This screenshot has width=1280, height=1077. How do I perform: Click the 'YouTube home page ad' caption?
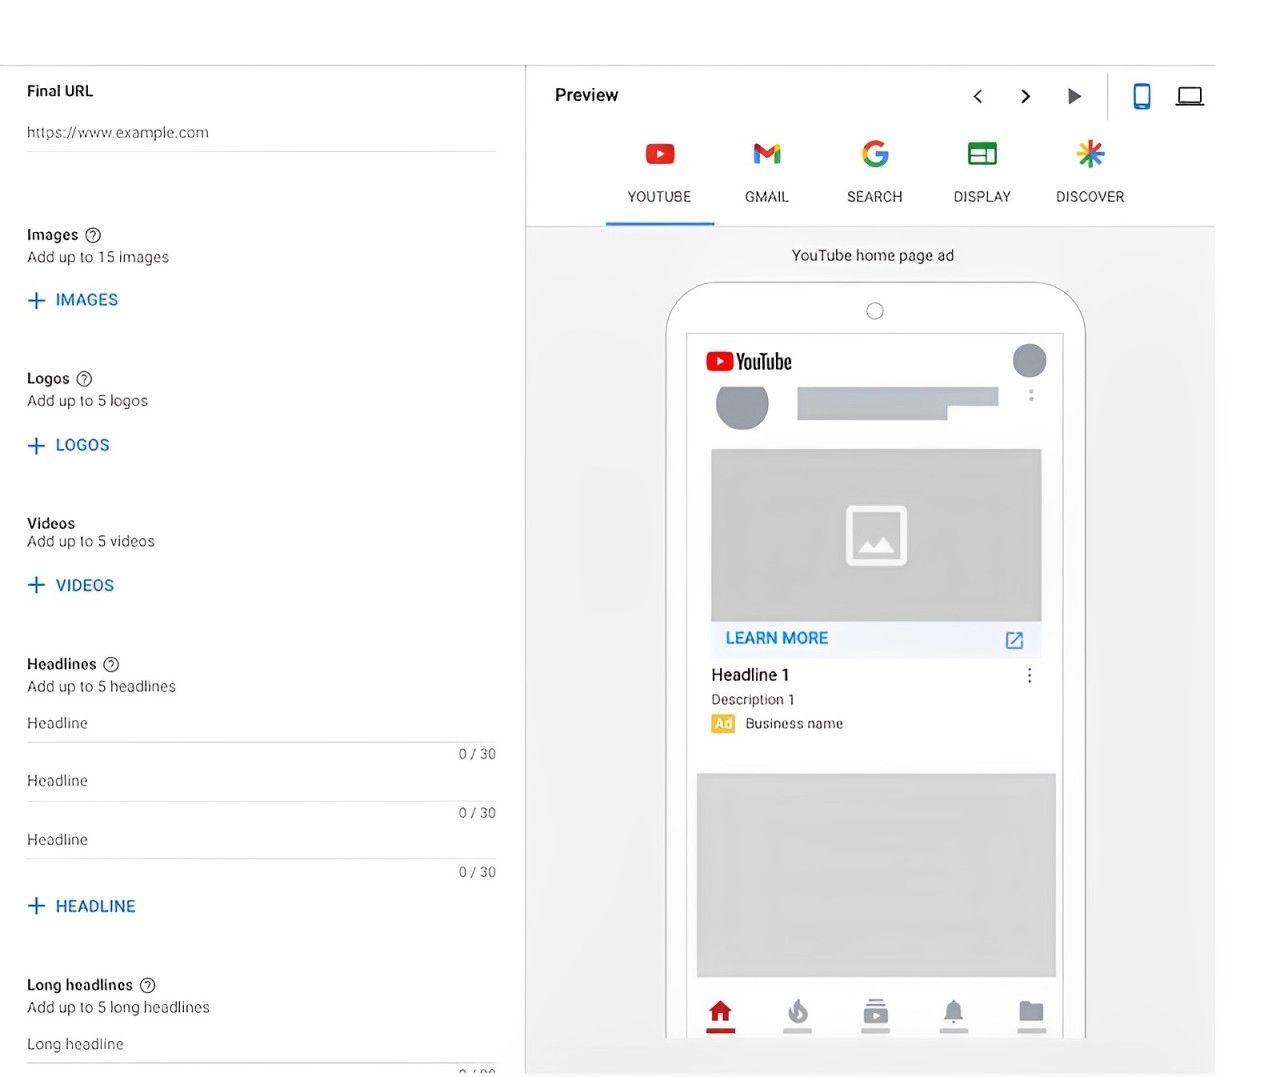(x=872, y=256)
